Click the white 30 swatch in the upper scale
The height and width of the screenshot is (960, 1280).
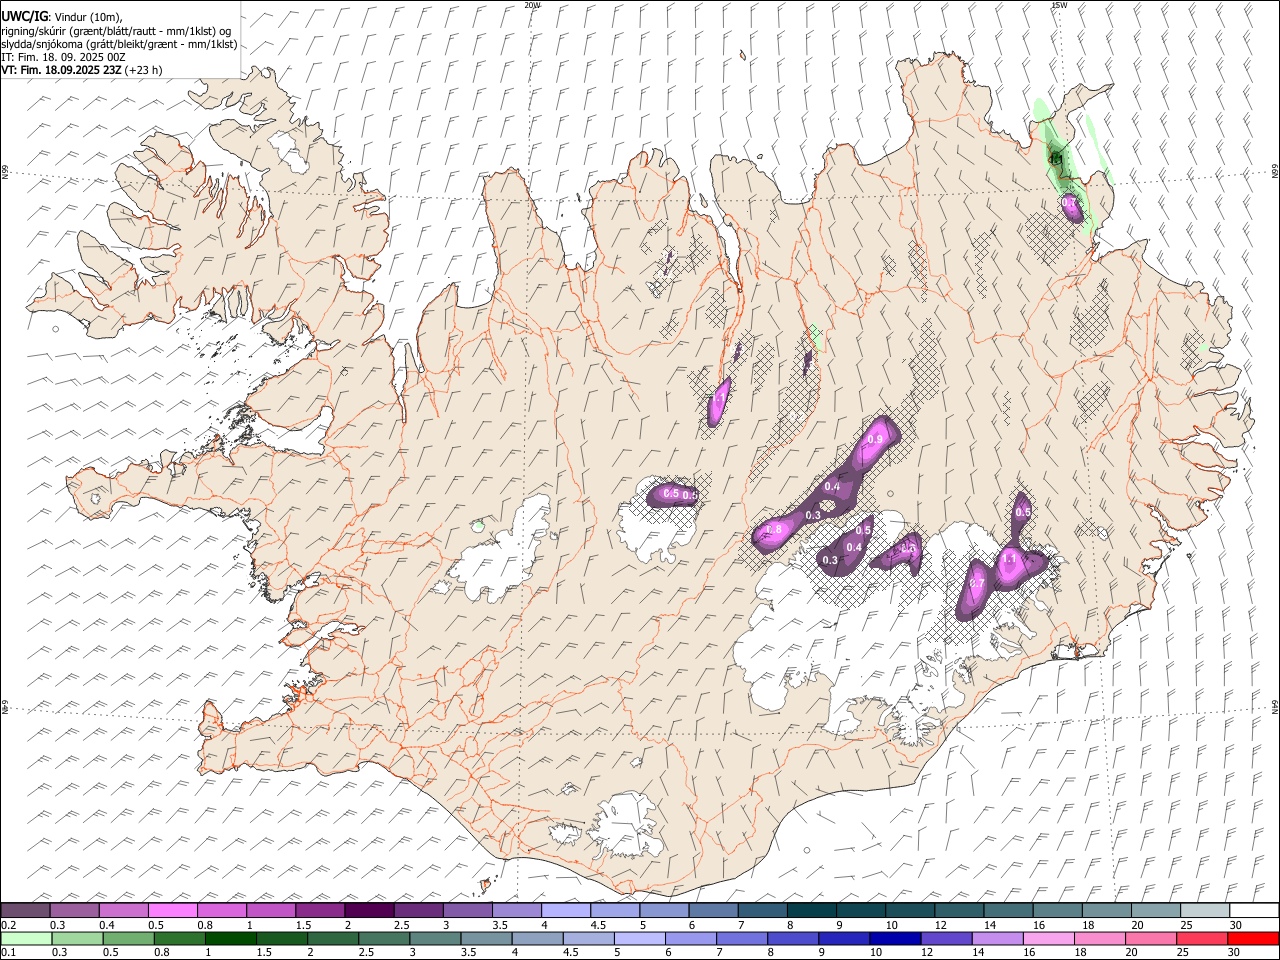(1254, 911)
